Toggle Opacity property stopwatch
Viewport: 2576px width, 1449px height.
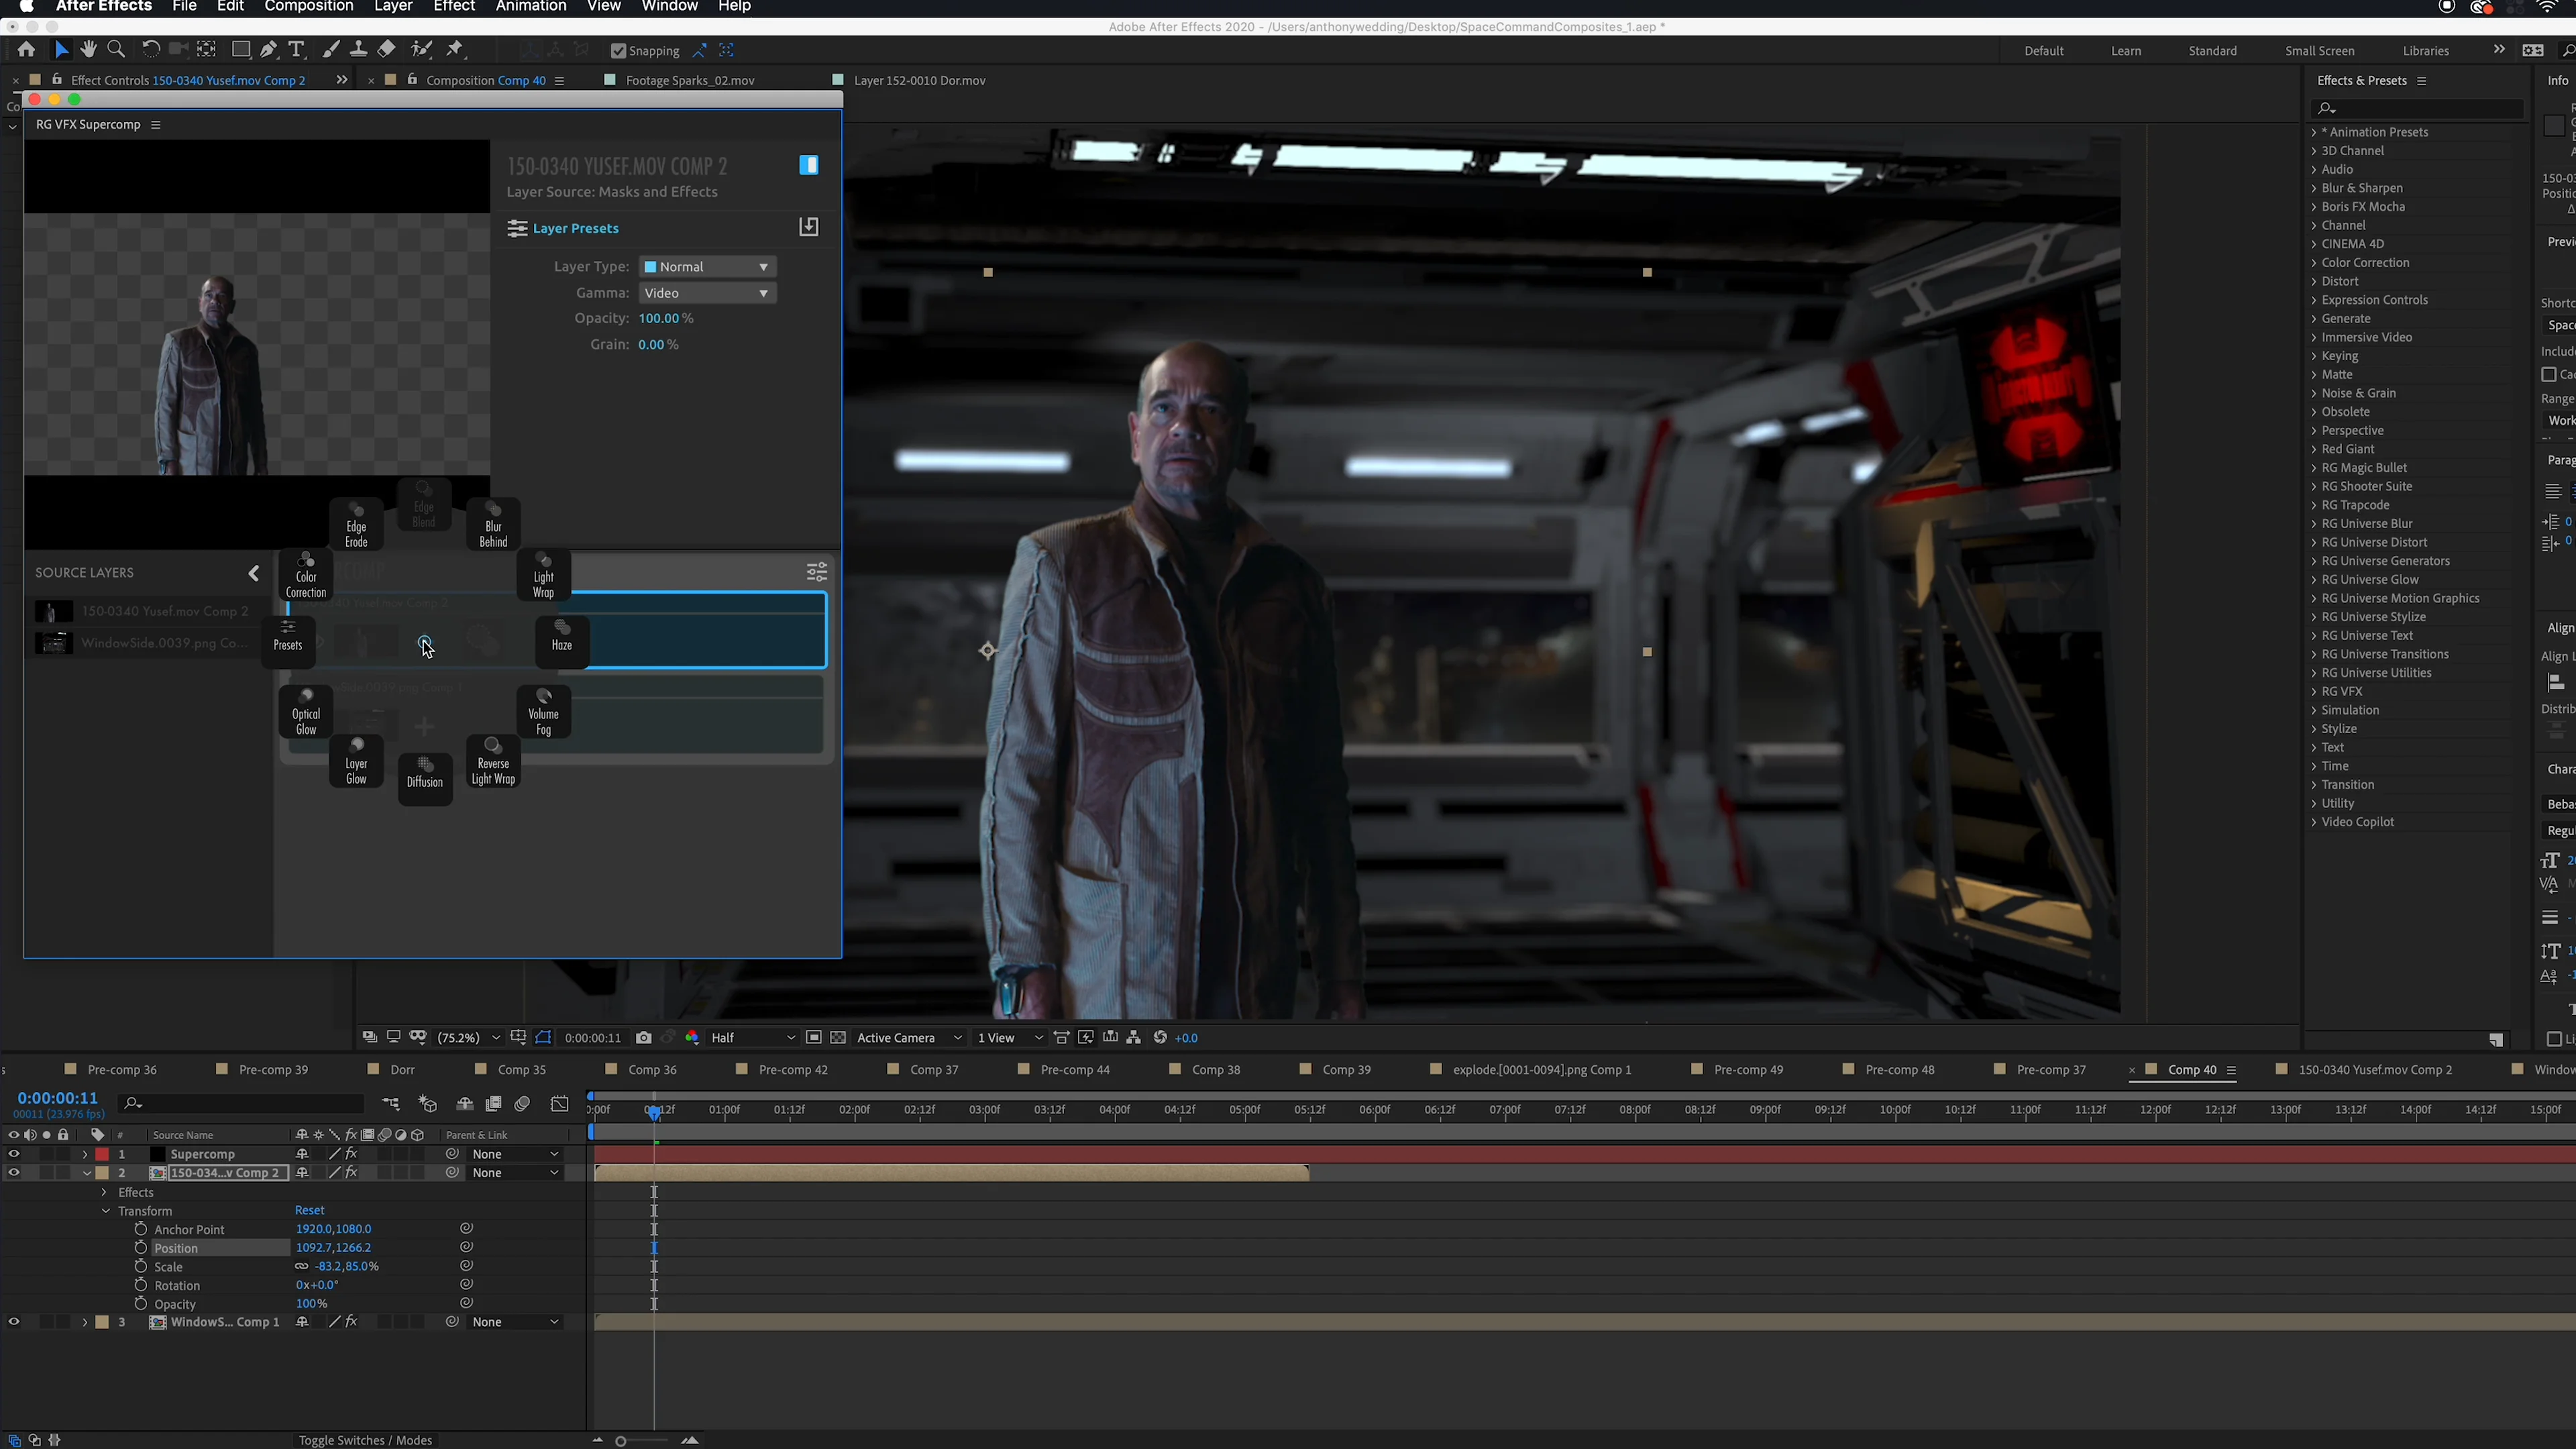click(141, 1304)
